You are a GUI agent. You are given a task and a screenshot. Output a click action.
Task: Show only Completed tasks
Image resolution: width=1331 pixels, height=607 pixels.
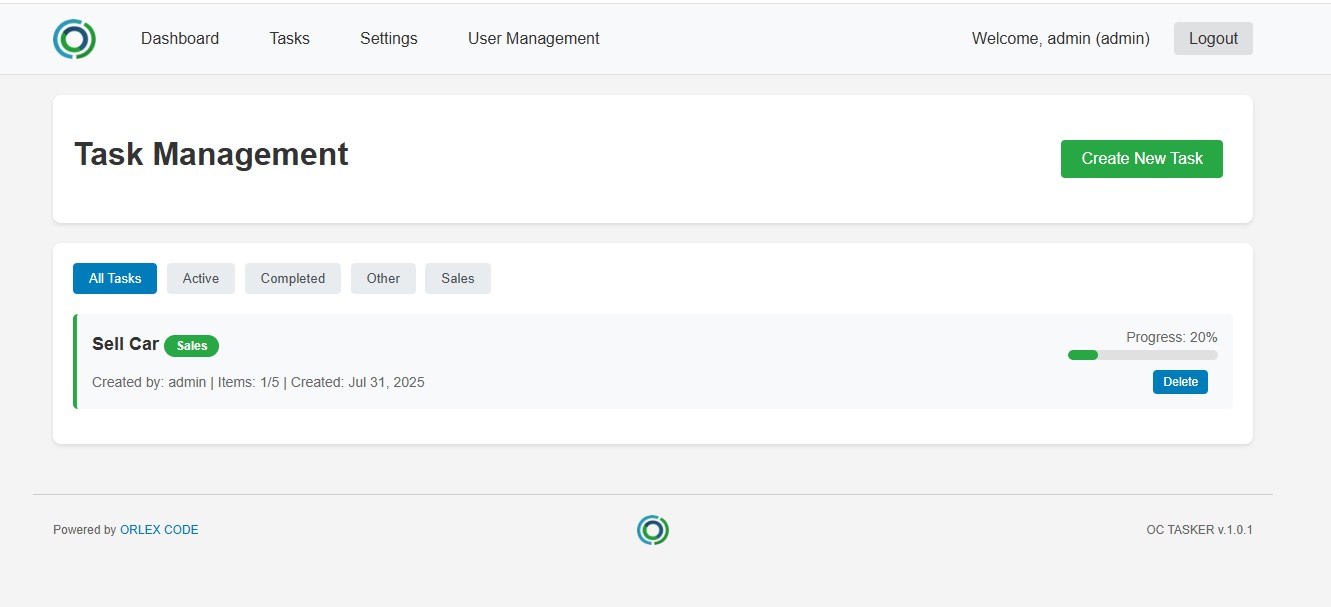click(x=292, y=279)
